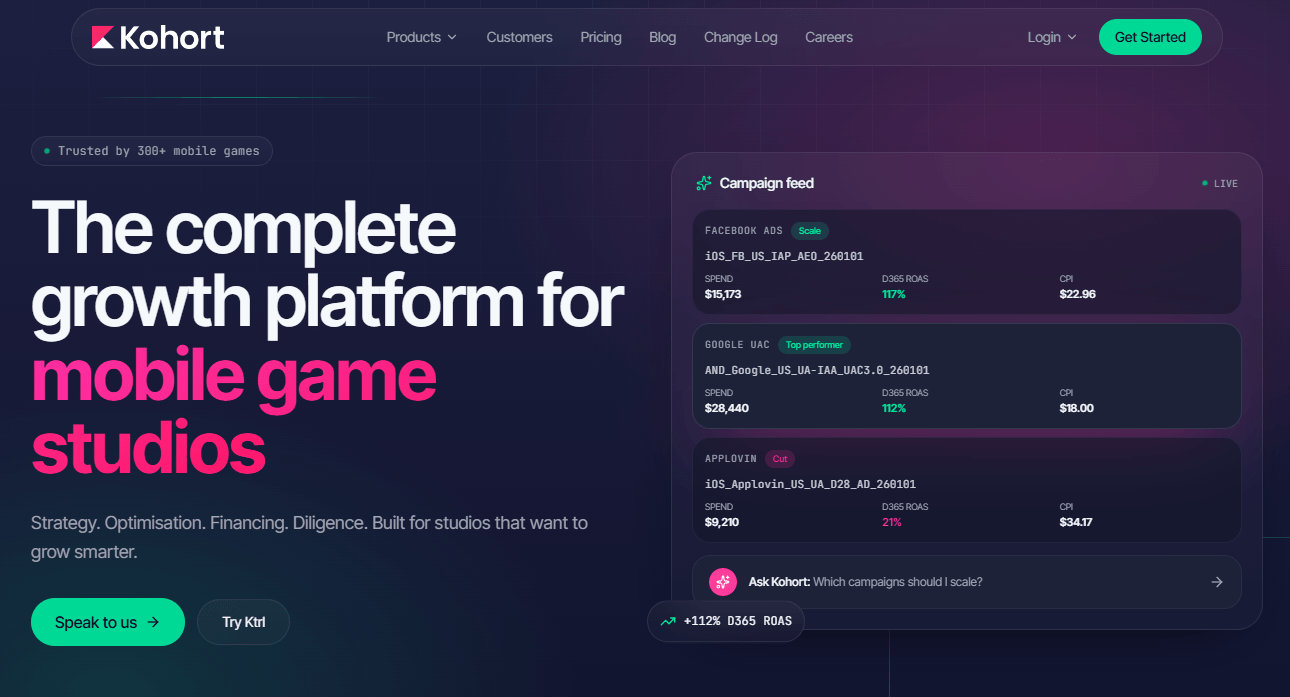Click the $34.17 CPI value
This screenshot has width=1290, height=697.
(1076, 522)
